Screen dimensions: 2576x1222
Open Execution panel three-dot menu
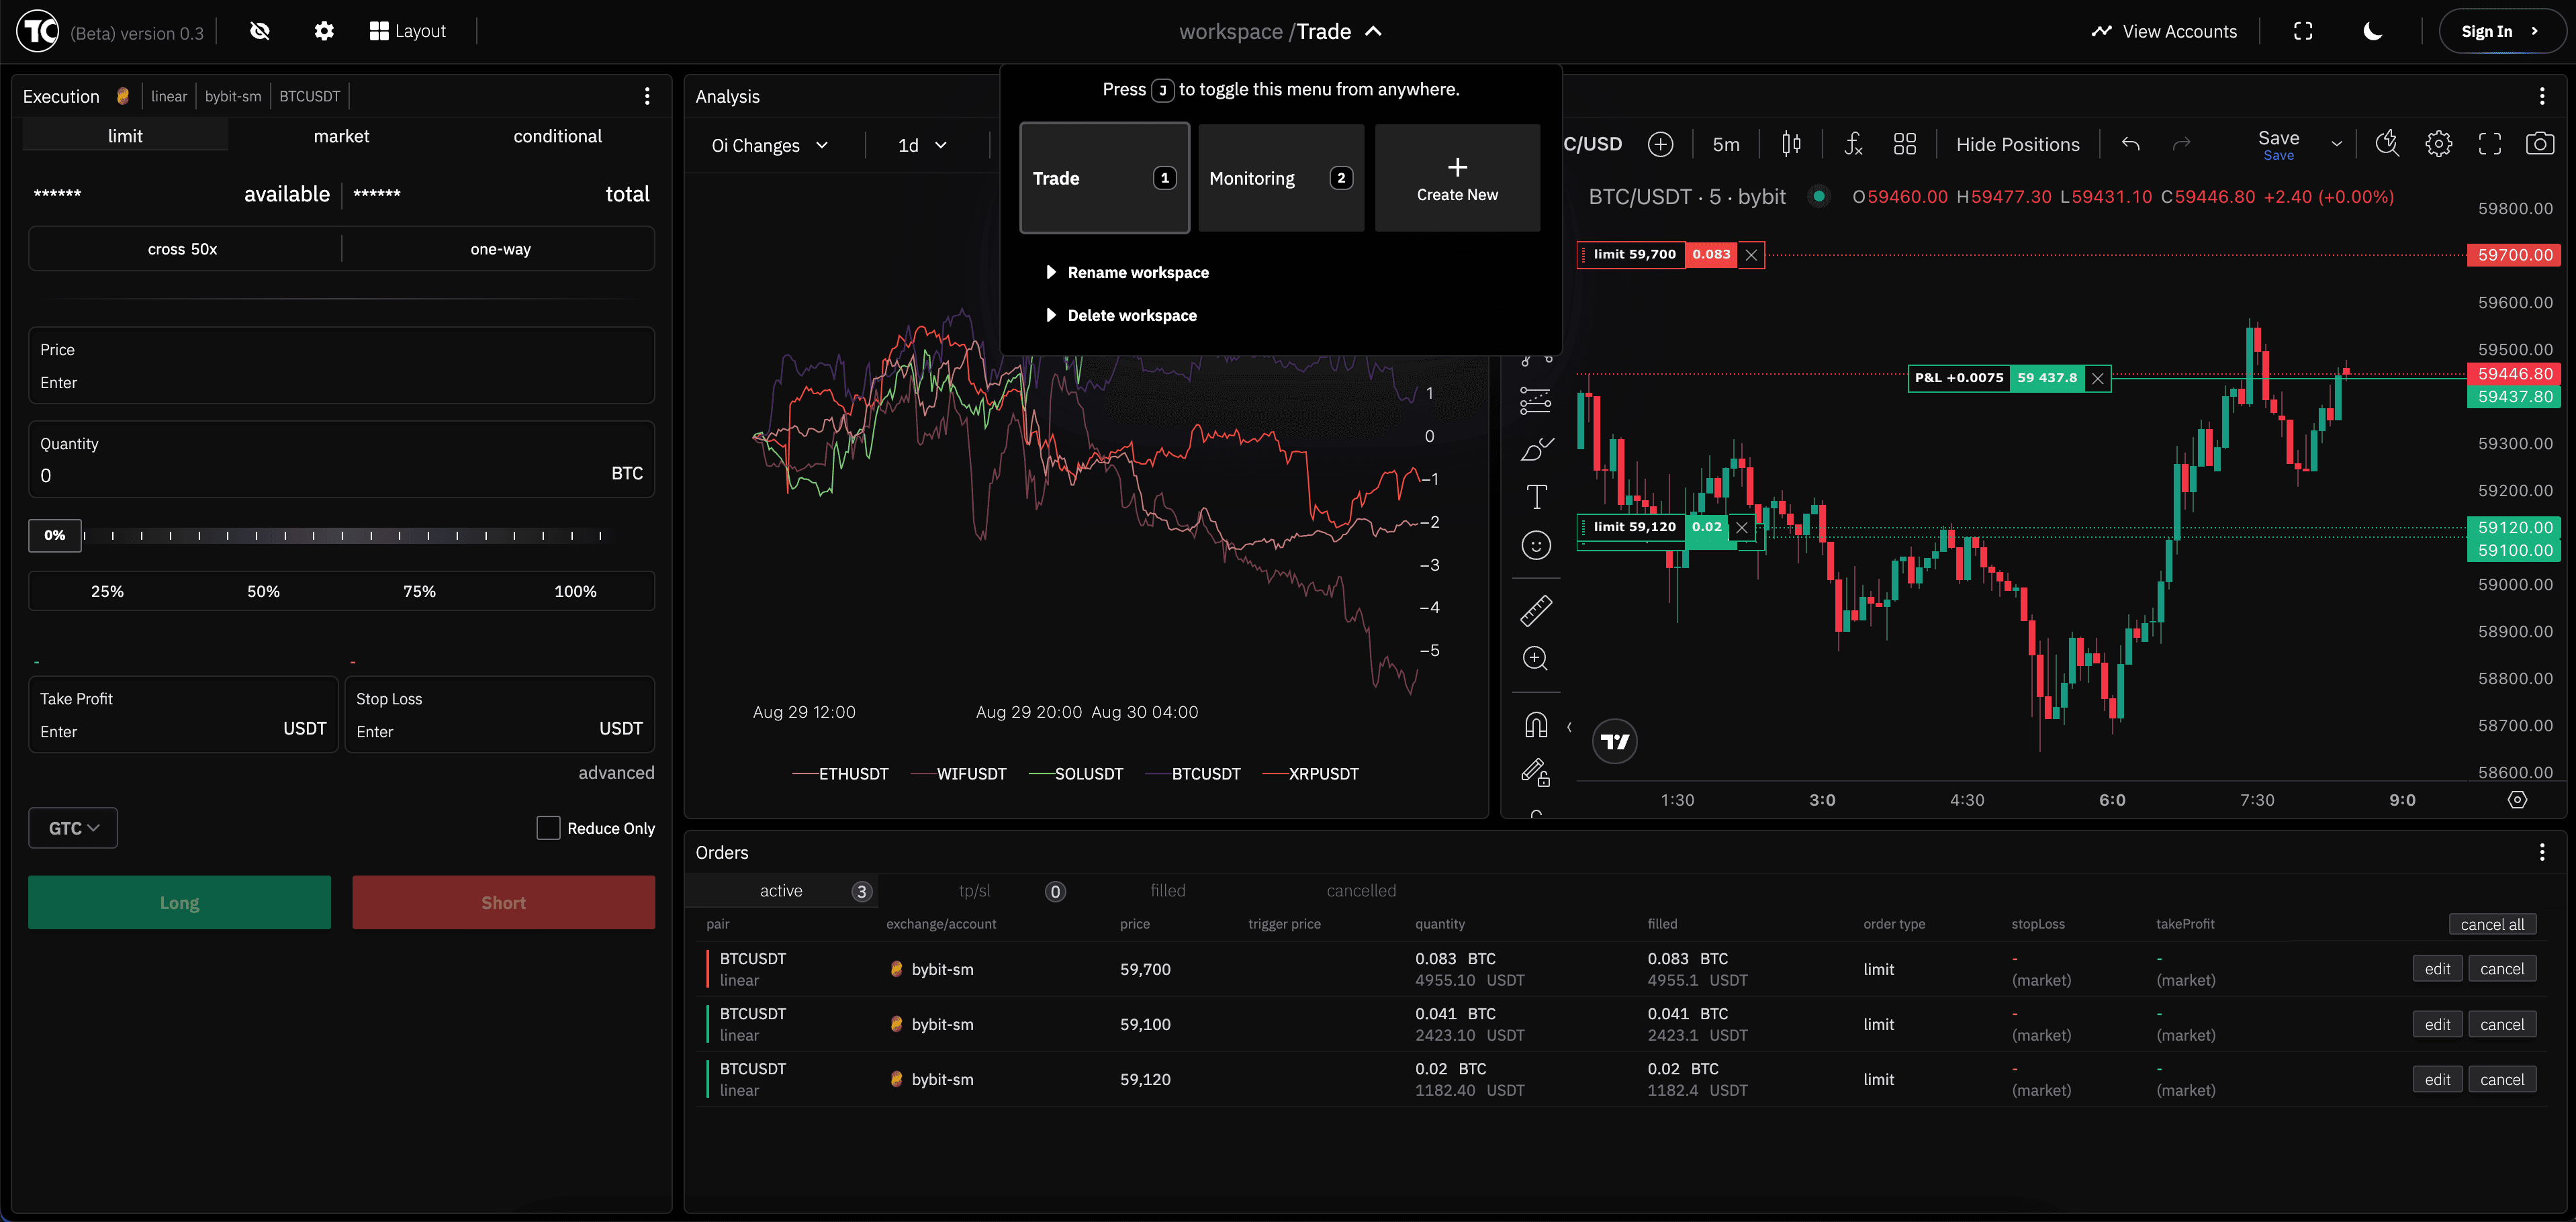(647, 96)
